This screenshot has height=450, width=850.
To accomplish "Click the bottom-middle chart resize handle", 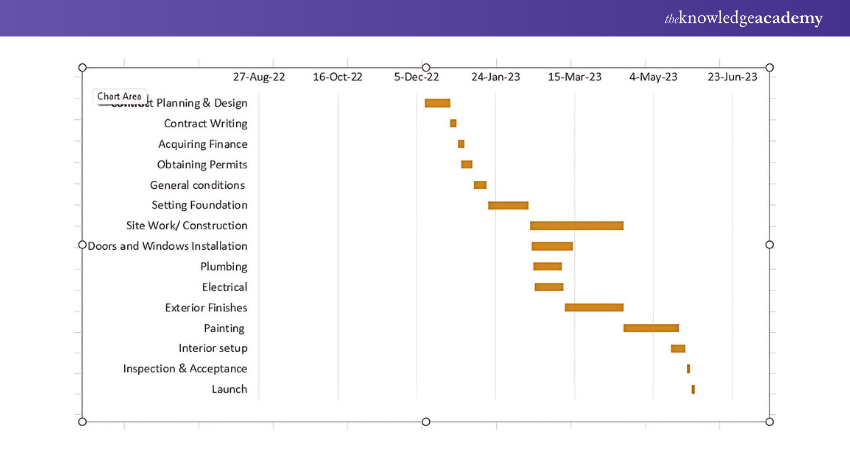I will [x=426, y=422].
